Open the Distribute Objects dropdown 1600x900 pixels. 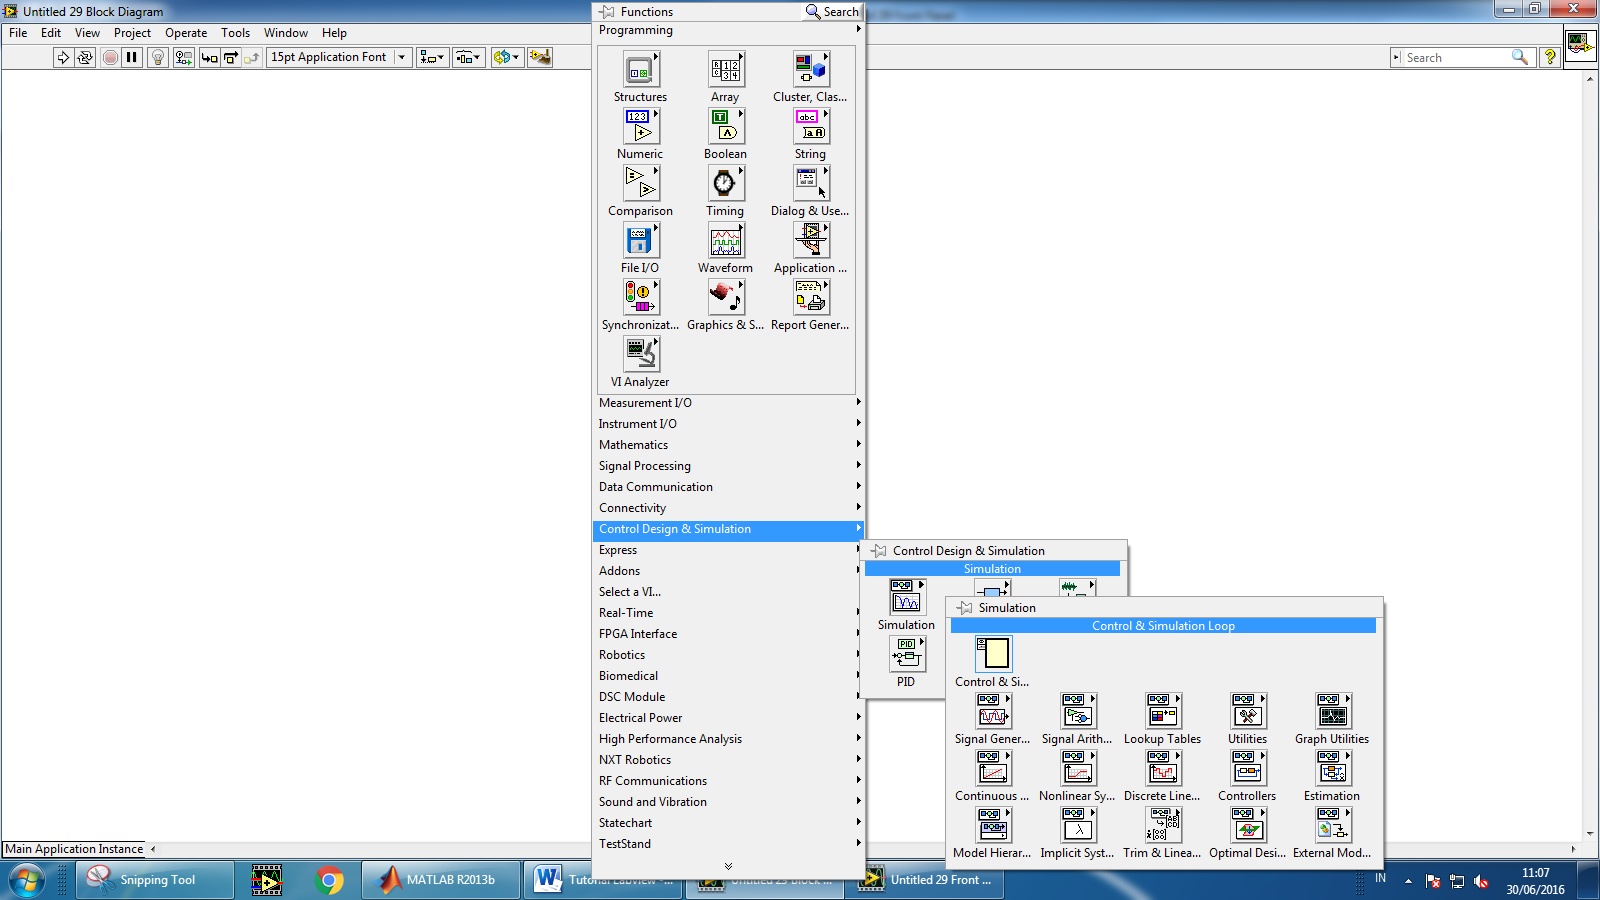coord(468,57)
